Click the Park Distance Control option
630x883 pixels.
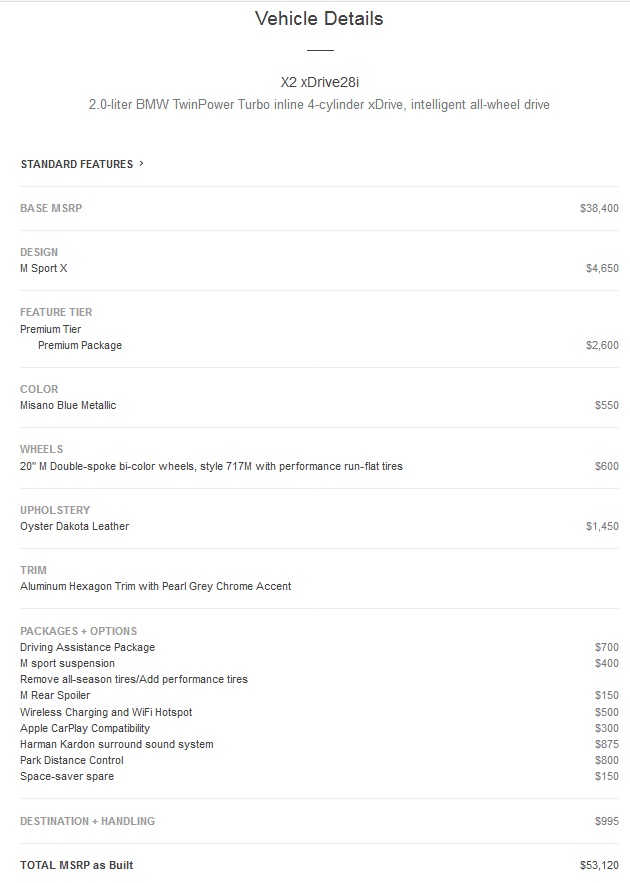click(72, 760)
